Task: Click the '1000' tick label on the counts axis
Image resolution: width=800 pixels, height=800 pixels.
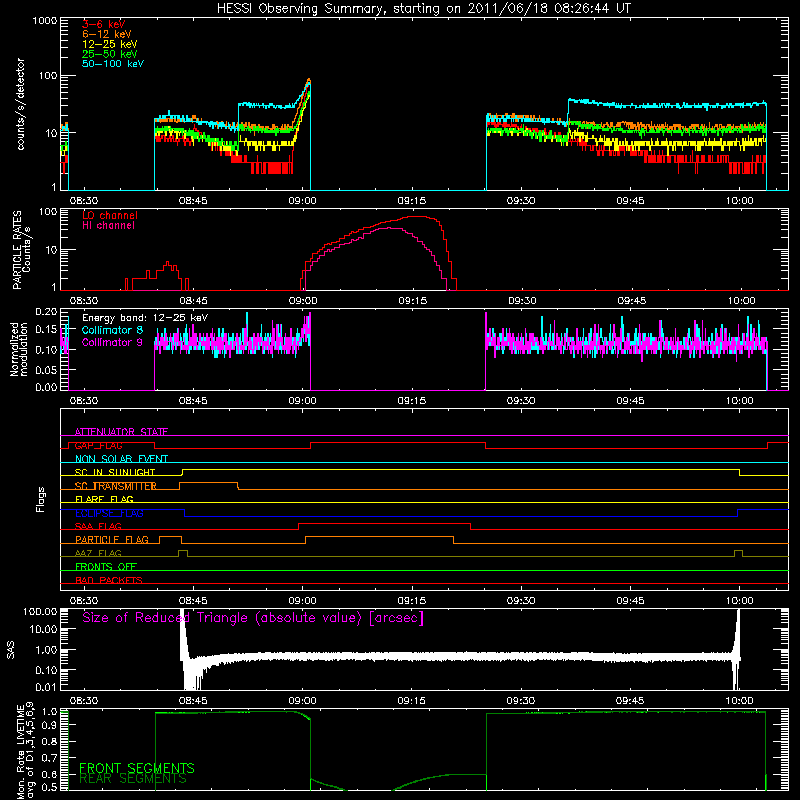Action: [44, 21]
